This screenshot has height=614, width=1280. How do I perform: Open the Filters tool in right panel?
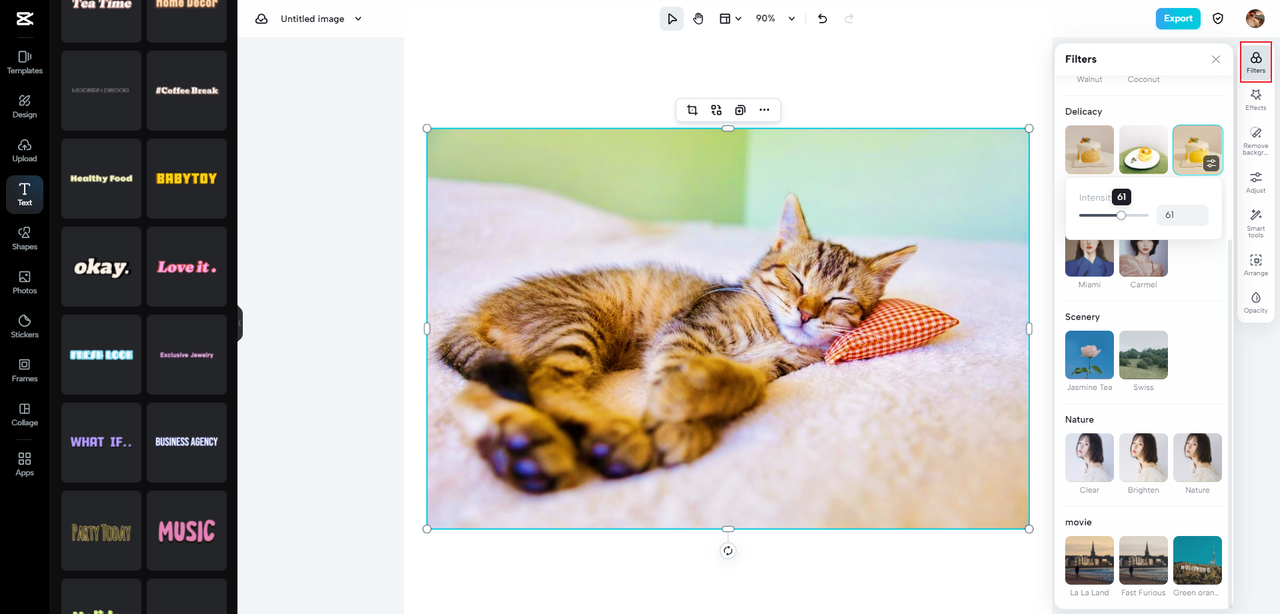(x=1256, y=62)
